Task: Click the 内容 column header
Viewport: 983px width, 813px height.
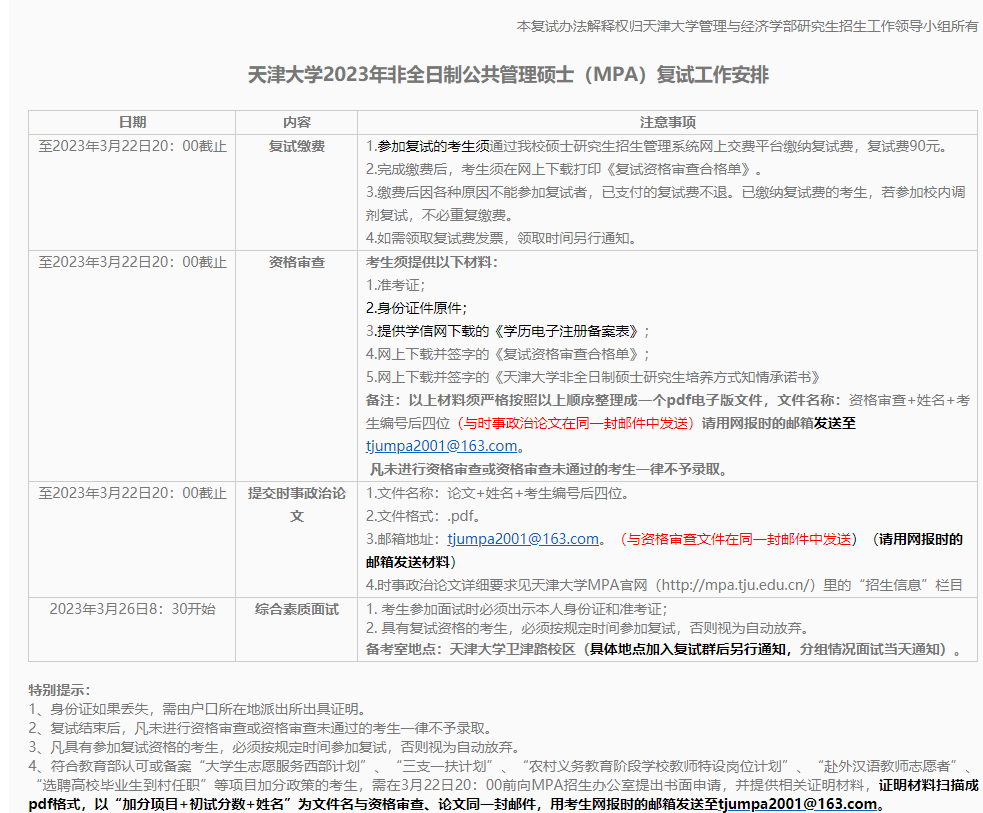Action: pos(297,122)
